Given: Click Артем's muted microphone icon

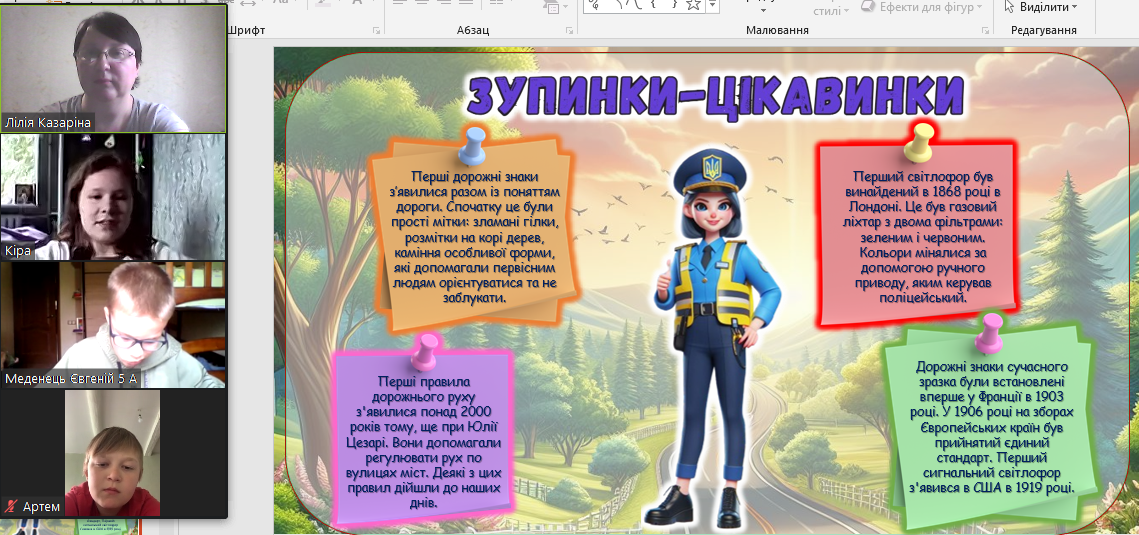Looking at the screenshot, I should 11,506.
